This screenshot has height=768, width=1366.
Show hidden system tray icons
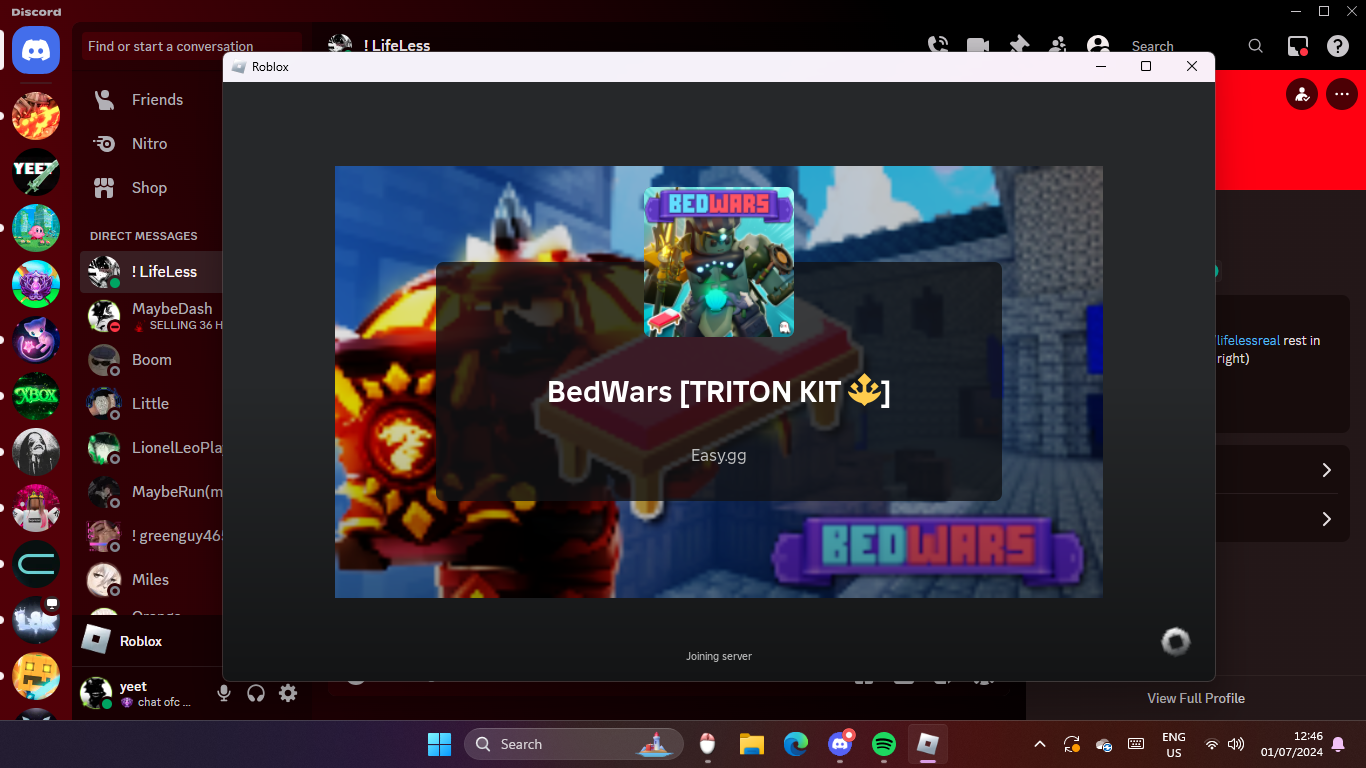1040,744
